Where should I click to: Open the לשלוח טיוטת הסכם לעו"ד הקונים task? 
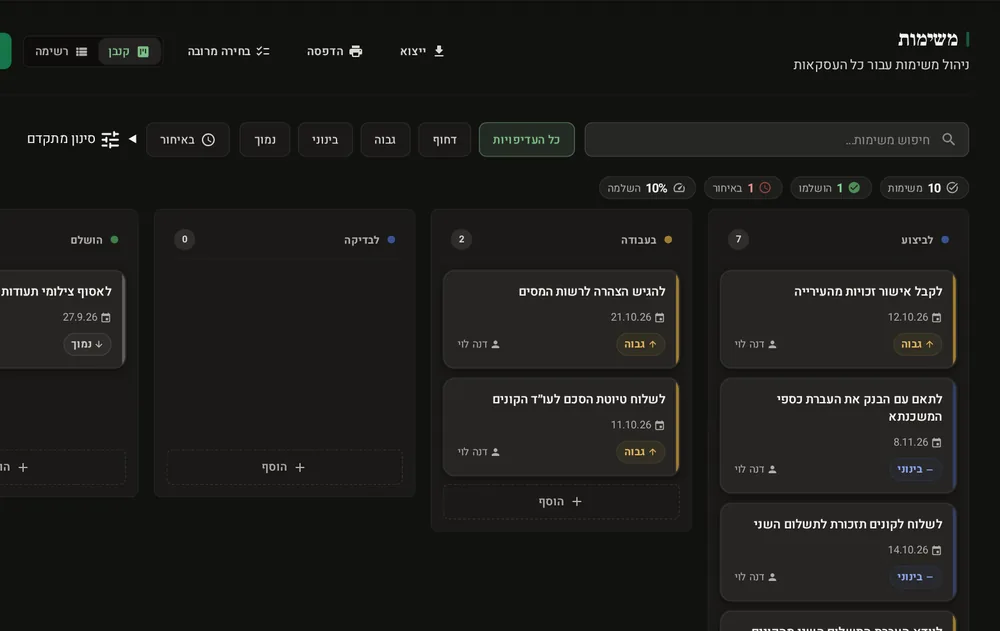[x=561, y=427]
